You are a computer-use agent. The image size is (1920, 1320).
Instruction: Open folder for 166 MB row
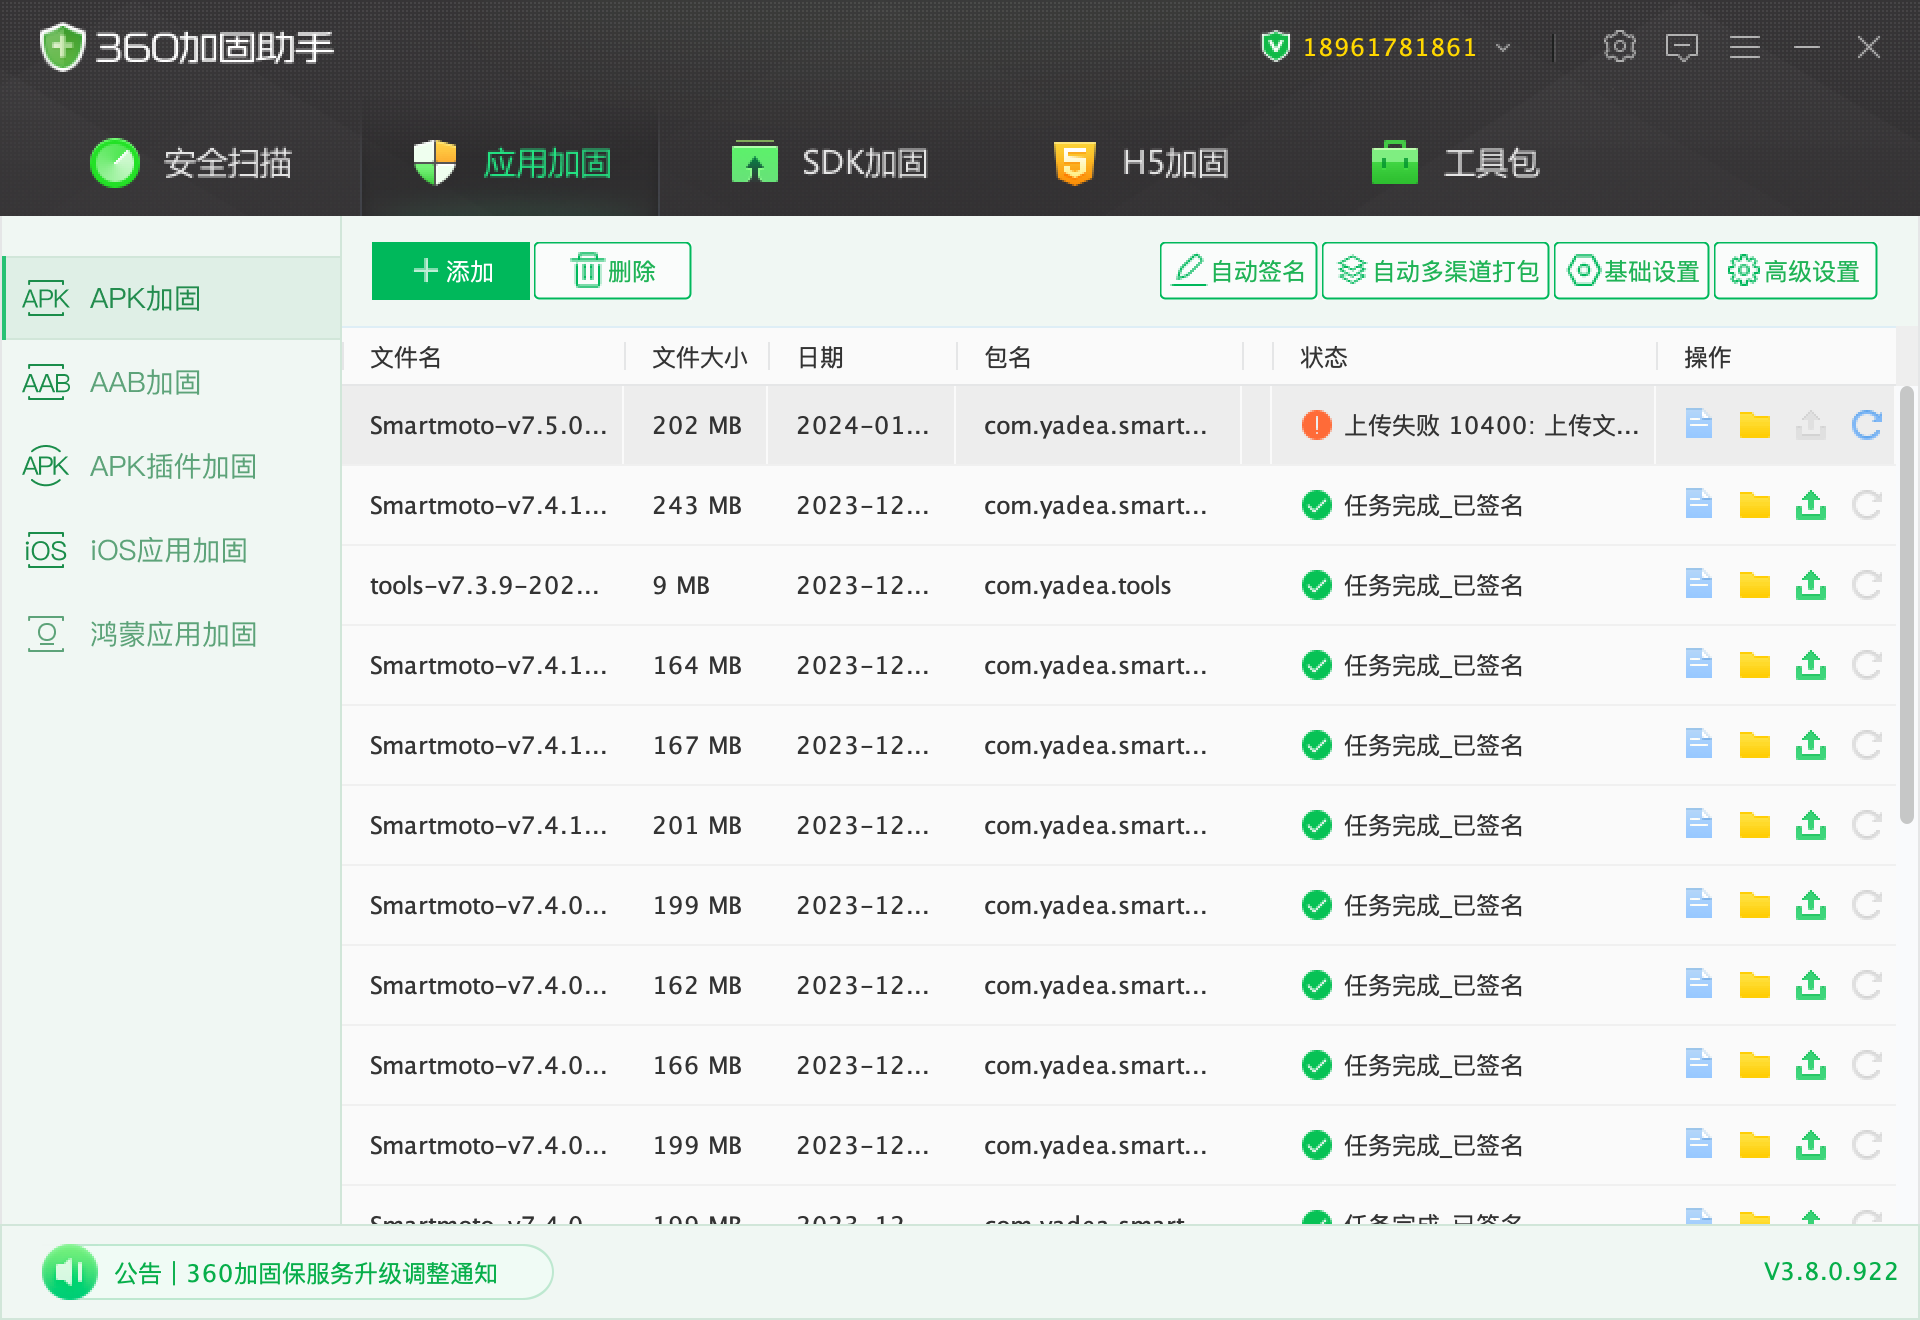(x=1754, y=1065)
